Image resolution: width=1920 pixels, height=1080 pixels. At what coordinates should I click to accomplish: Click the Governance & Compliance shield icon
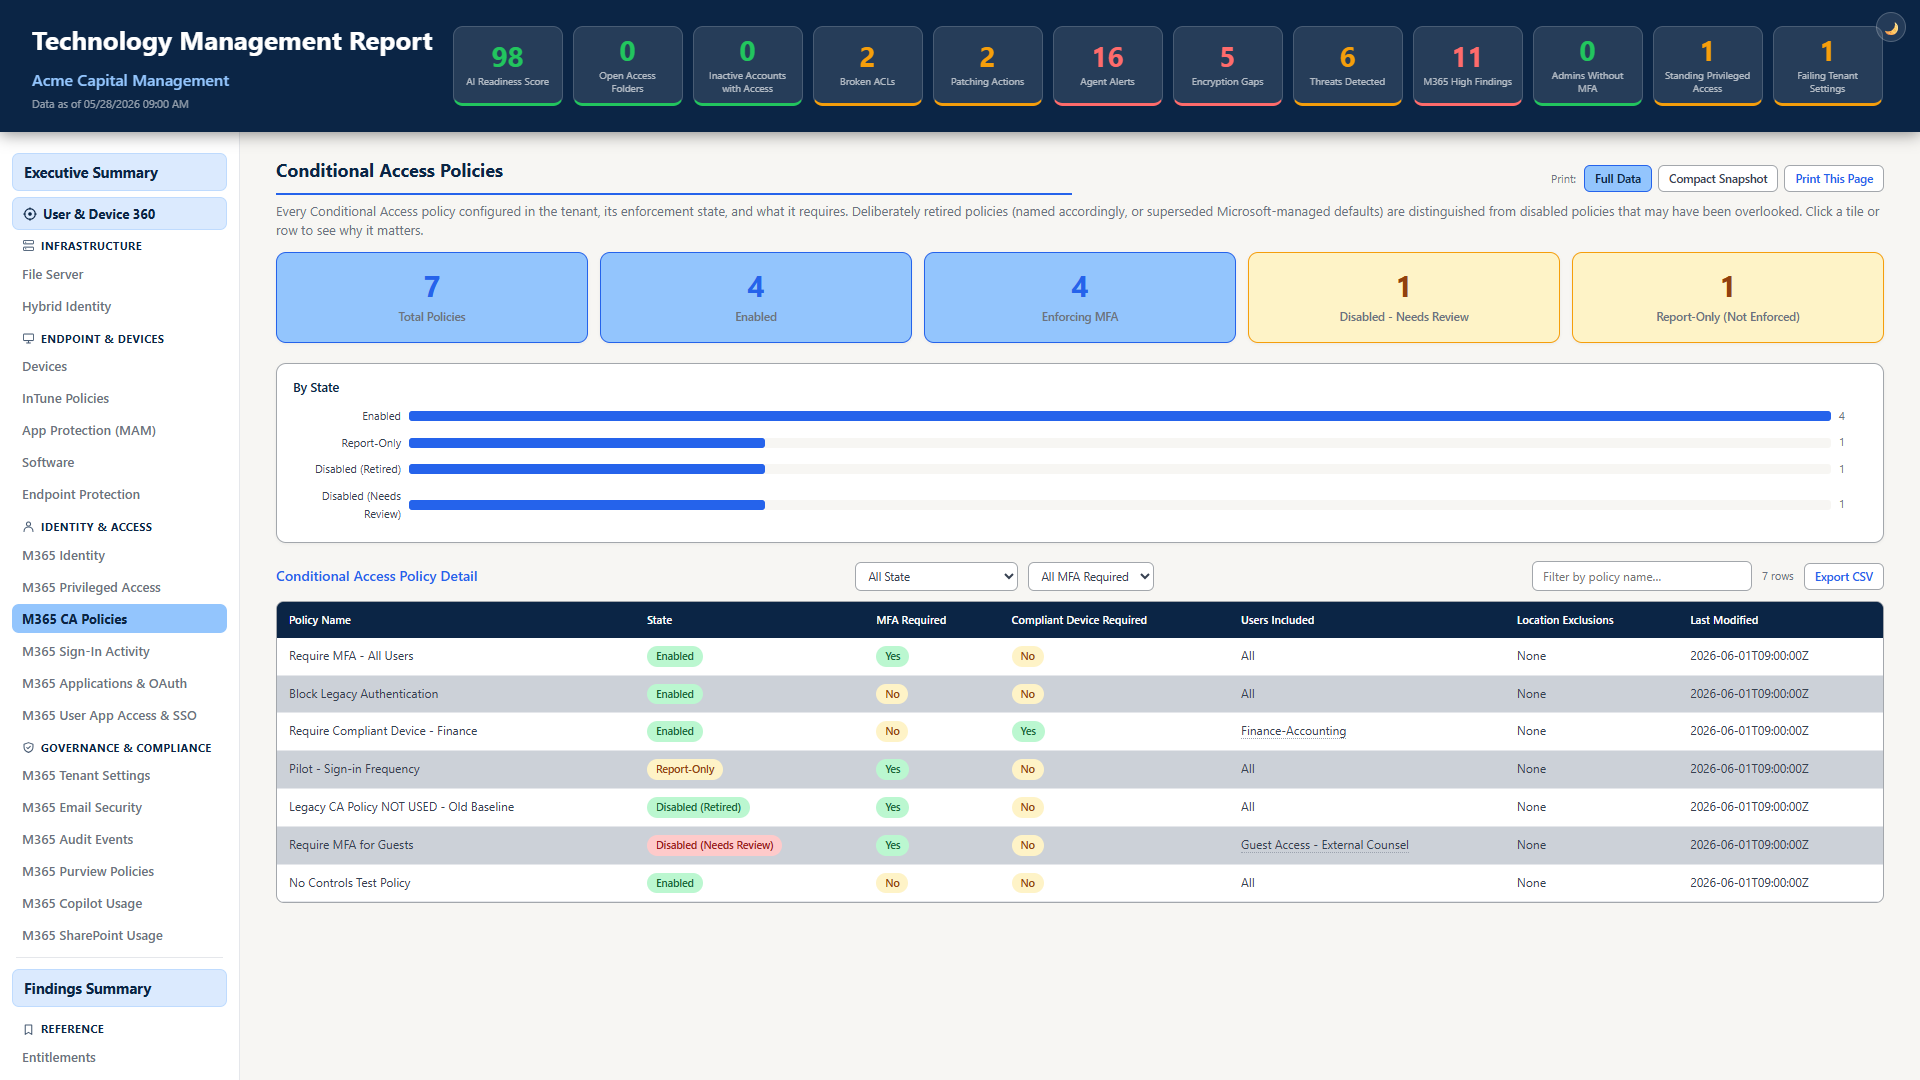point(28,748)
